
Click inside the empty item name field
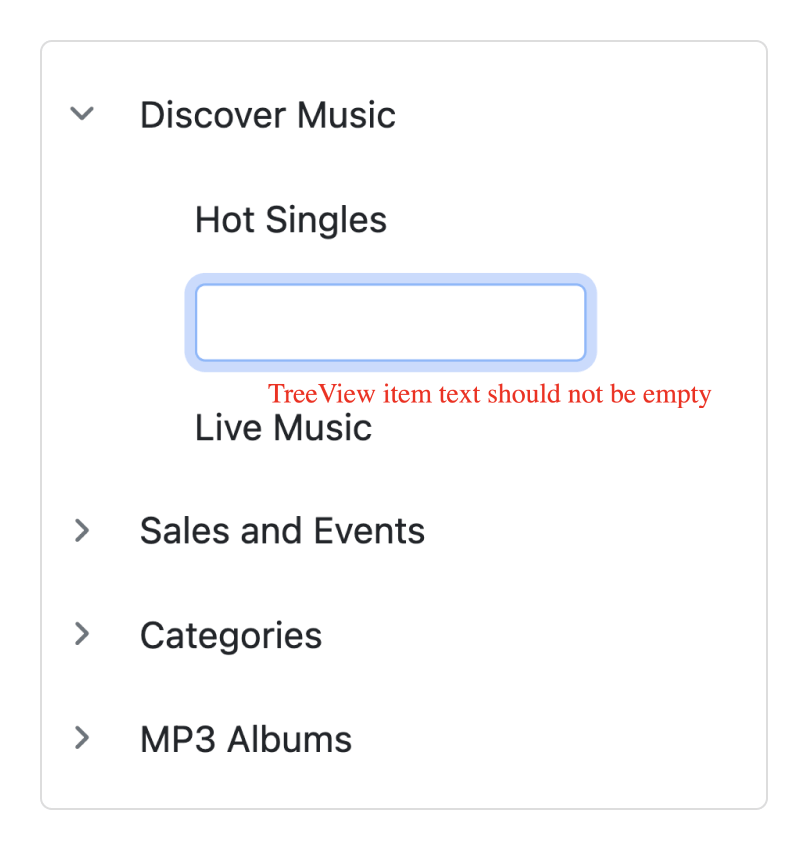(x=391, y=322)
